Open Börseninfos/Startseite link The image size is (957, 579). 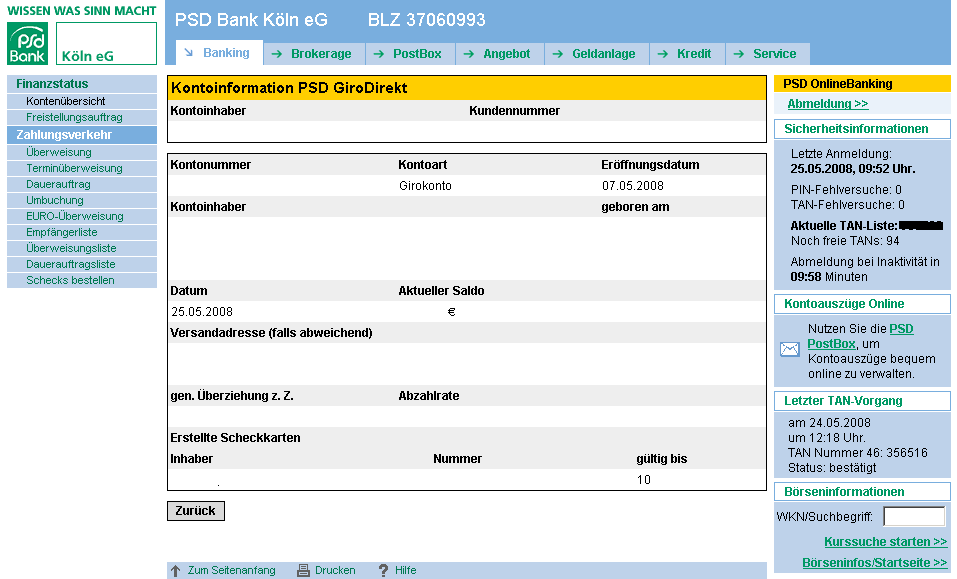pos(875,563)
